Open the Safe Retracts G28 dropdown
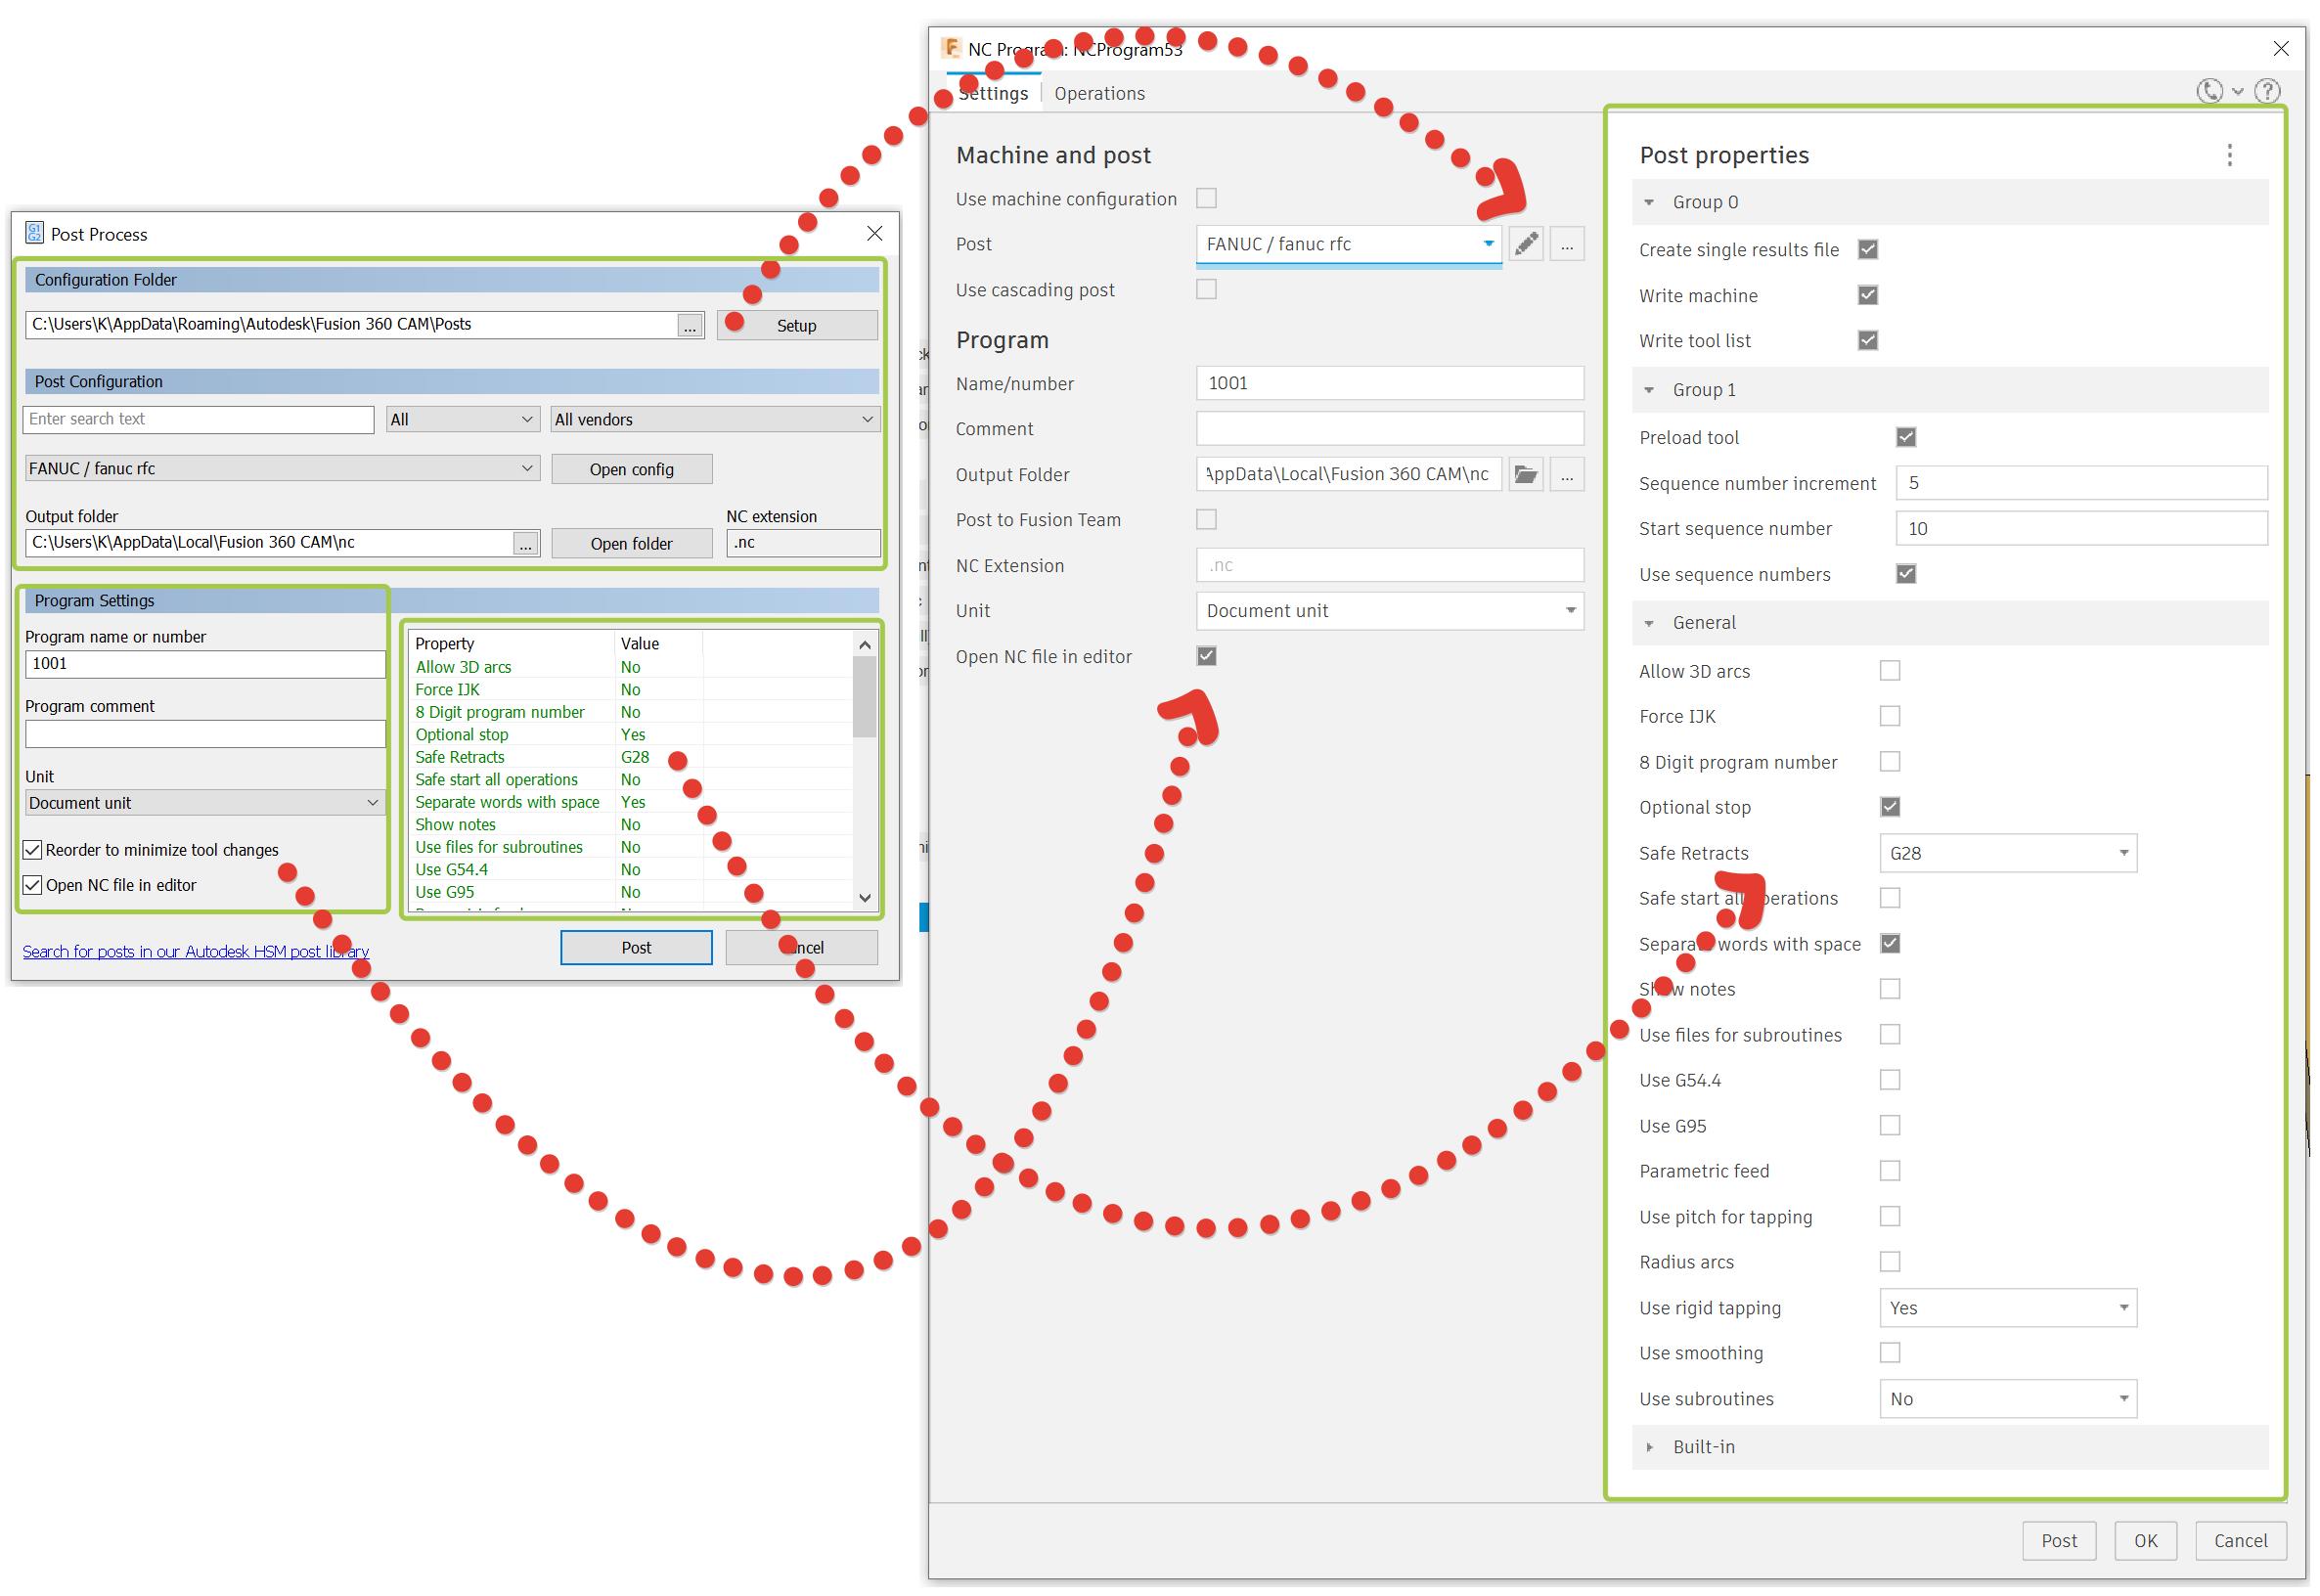Screen dimensions: 2320x1596 (x=2007, y=854)
